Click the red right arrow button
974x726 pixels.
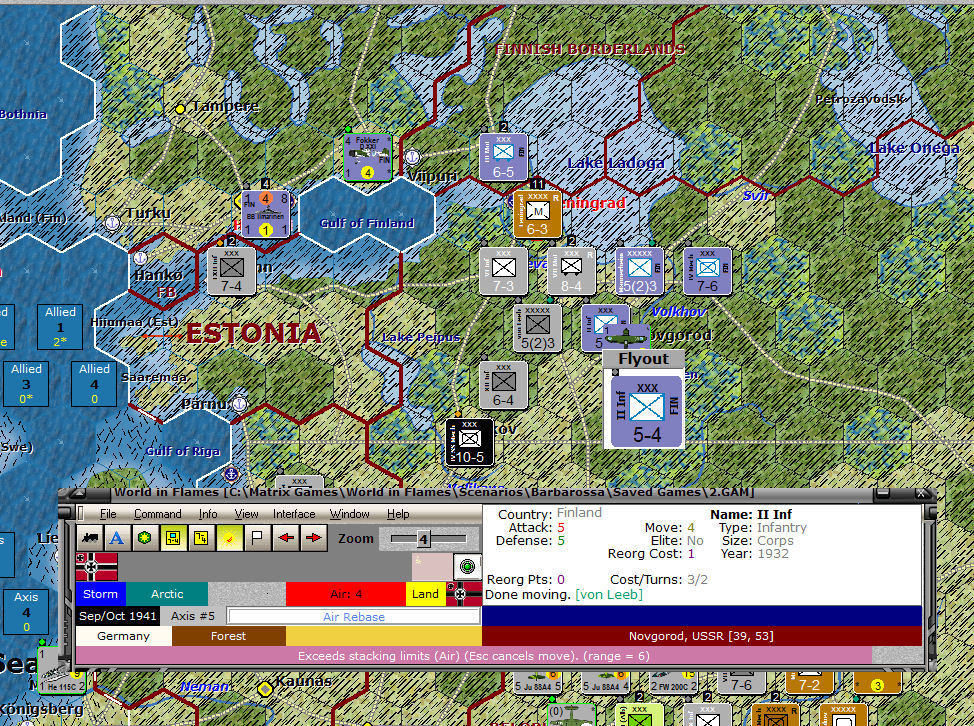pos(314,538)
